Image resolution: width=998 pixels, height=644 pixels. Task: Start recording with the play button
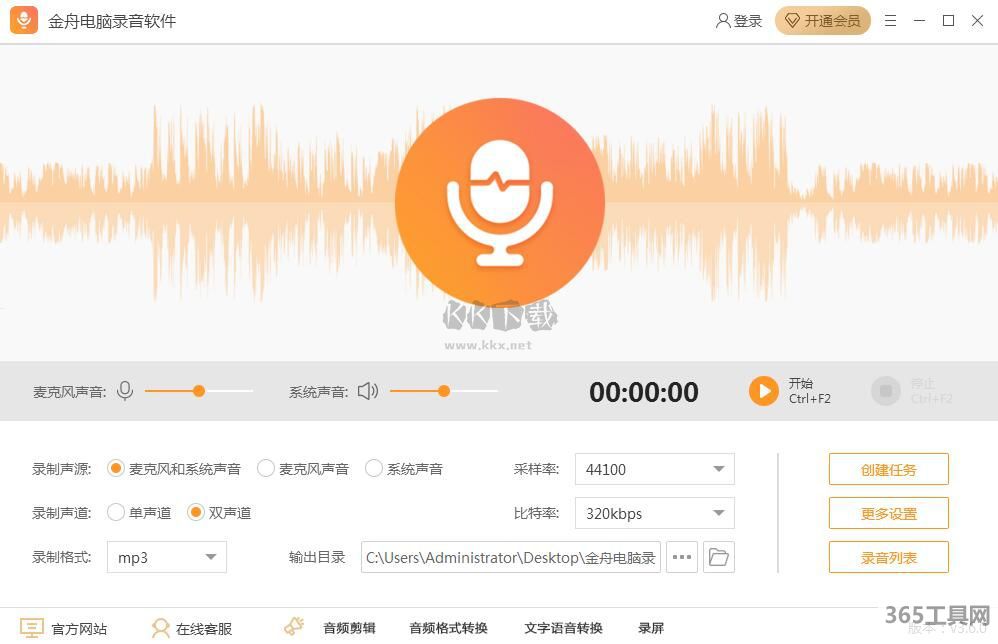point(763,391)
